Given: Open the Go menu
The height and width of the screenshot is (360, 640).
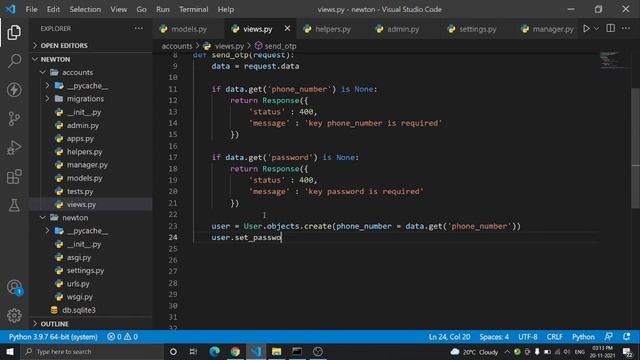Looking at the screenshot, I should tap(141, 9).
